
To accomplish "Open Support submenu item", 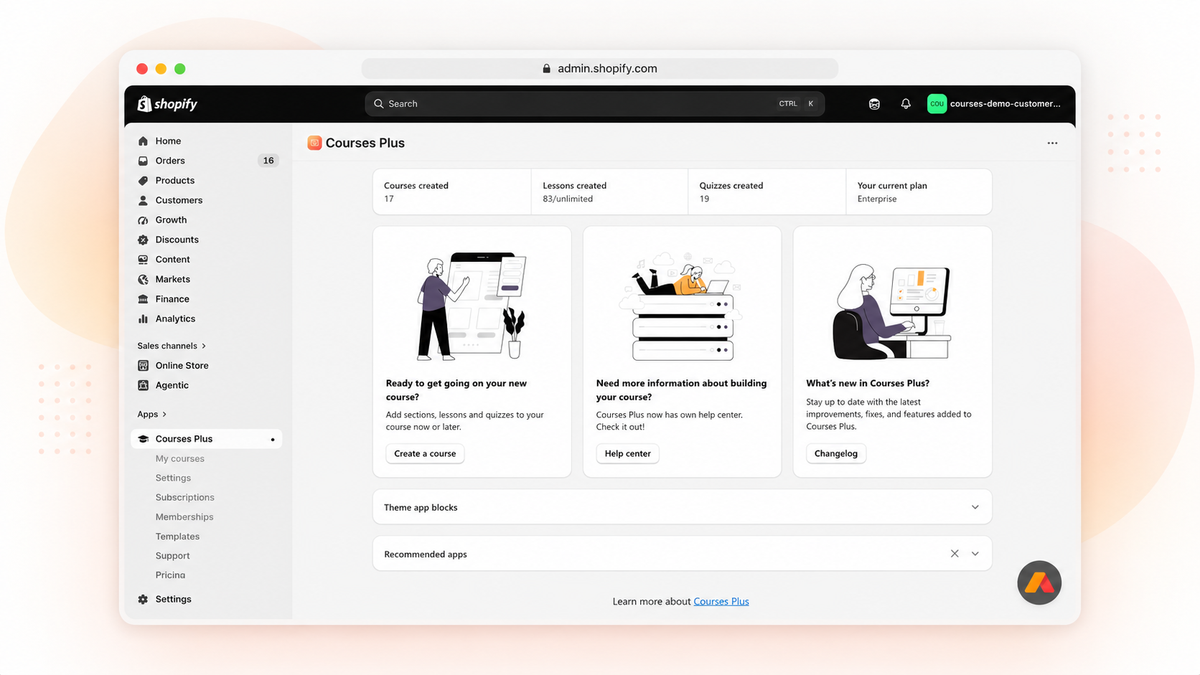I will coord(173,556).
